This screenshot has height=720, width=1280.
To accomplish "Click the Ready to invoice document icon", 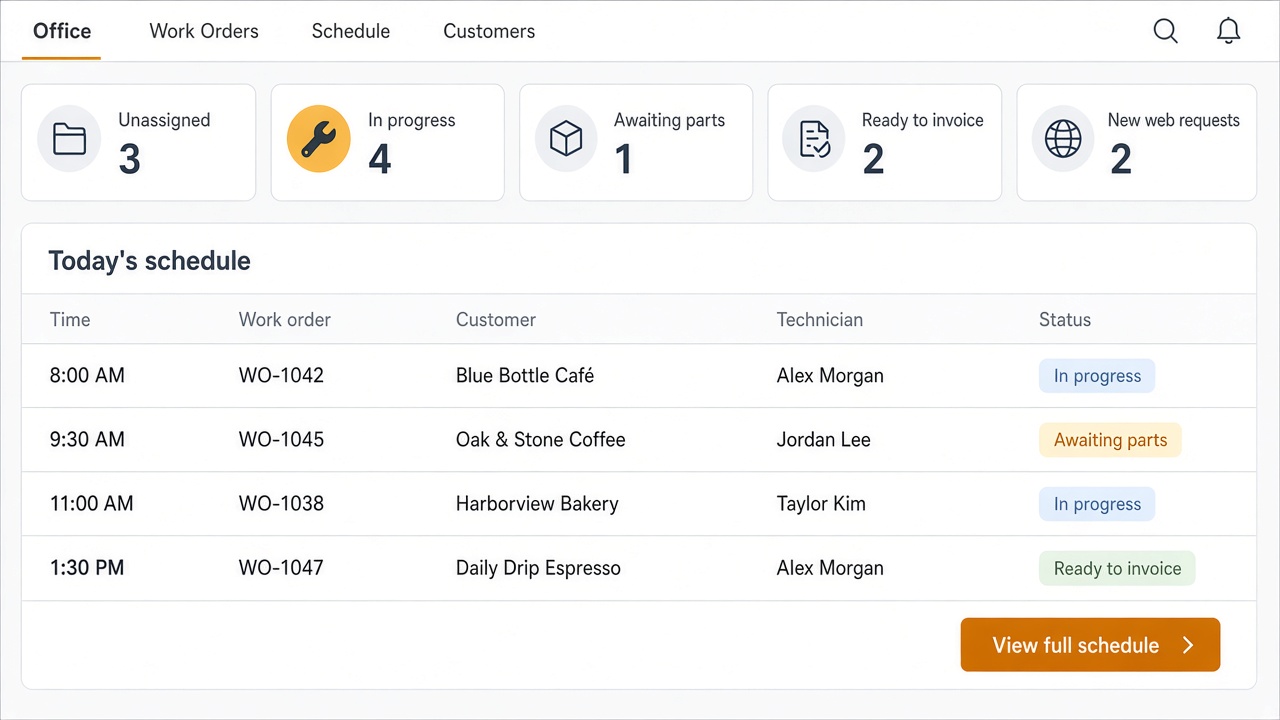I will (814, 139).
